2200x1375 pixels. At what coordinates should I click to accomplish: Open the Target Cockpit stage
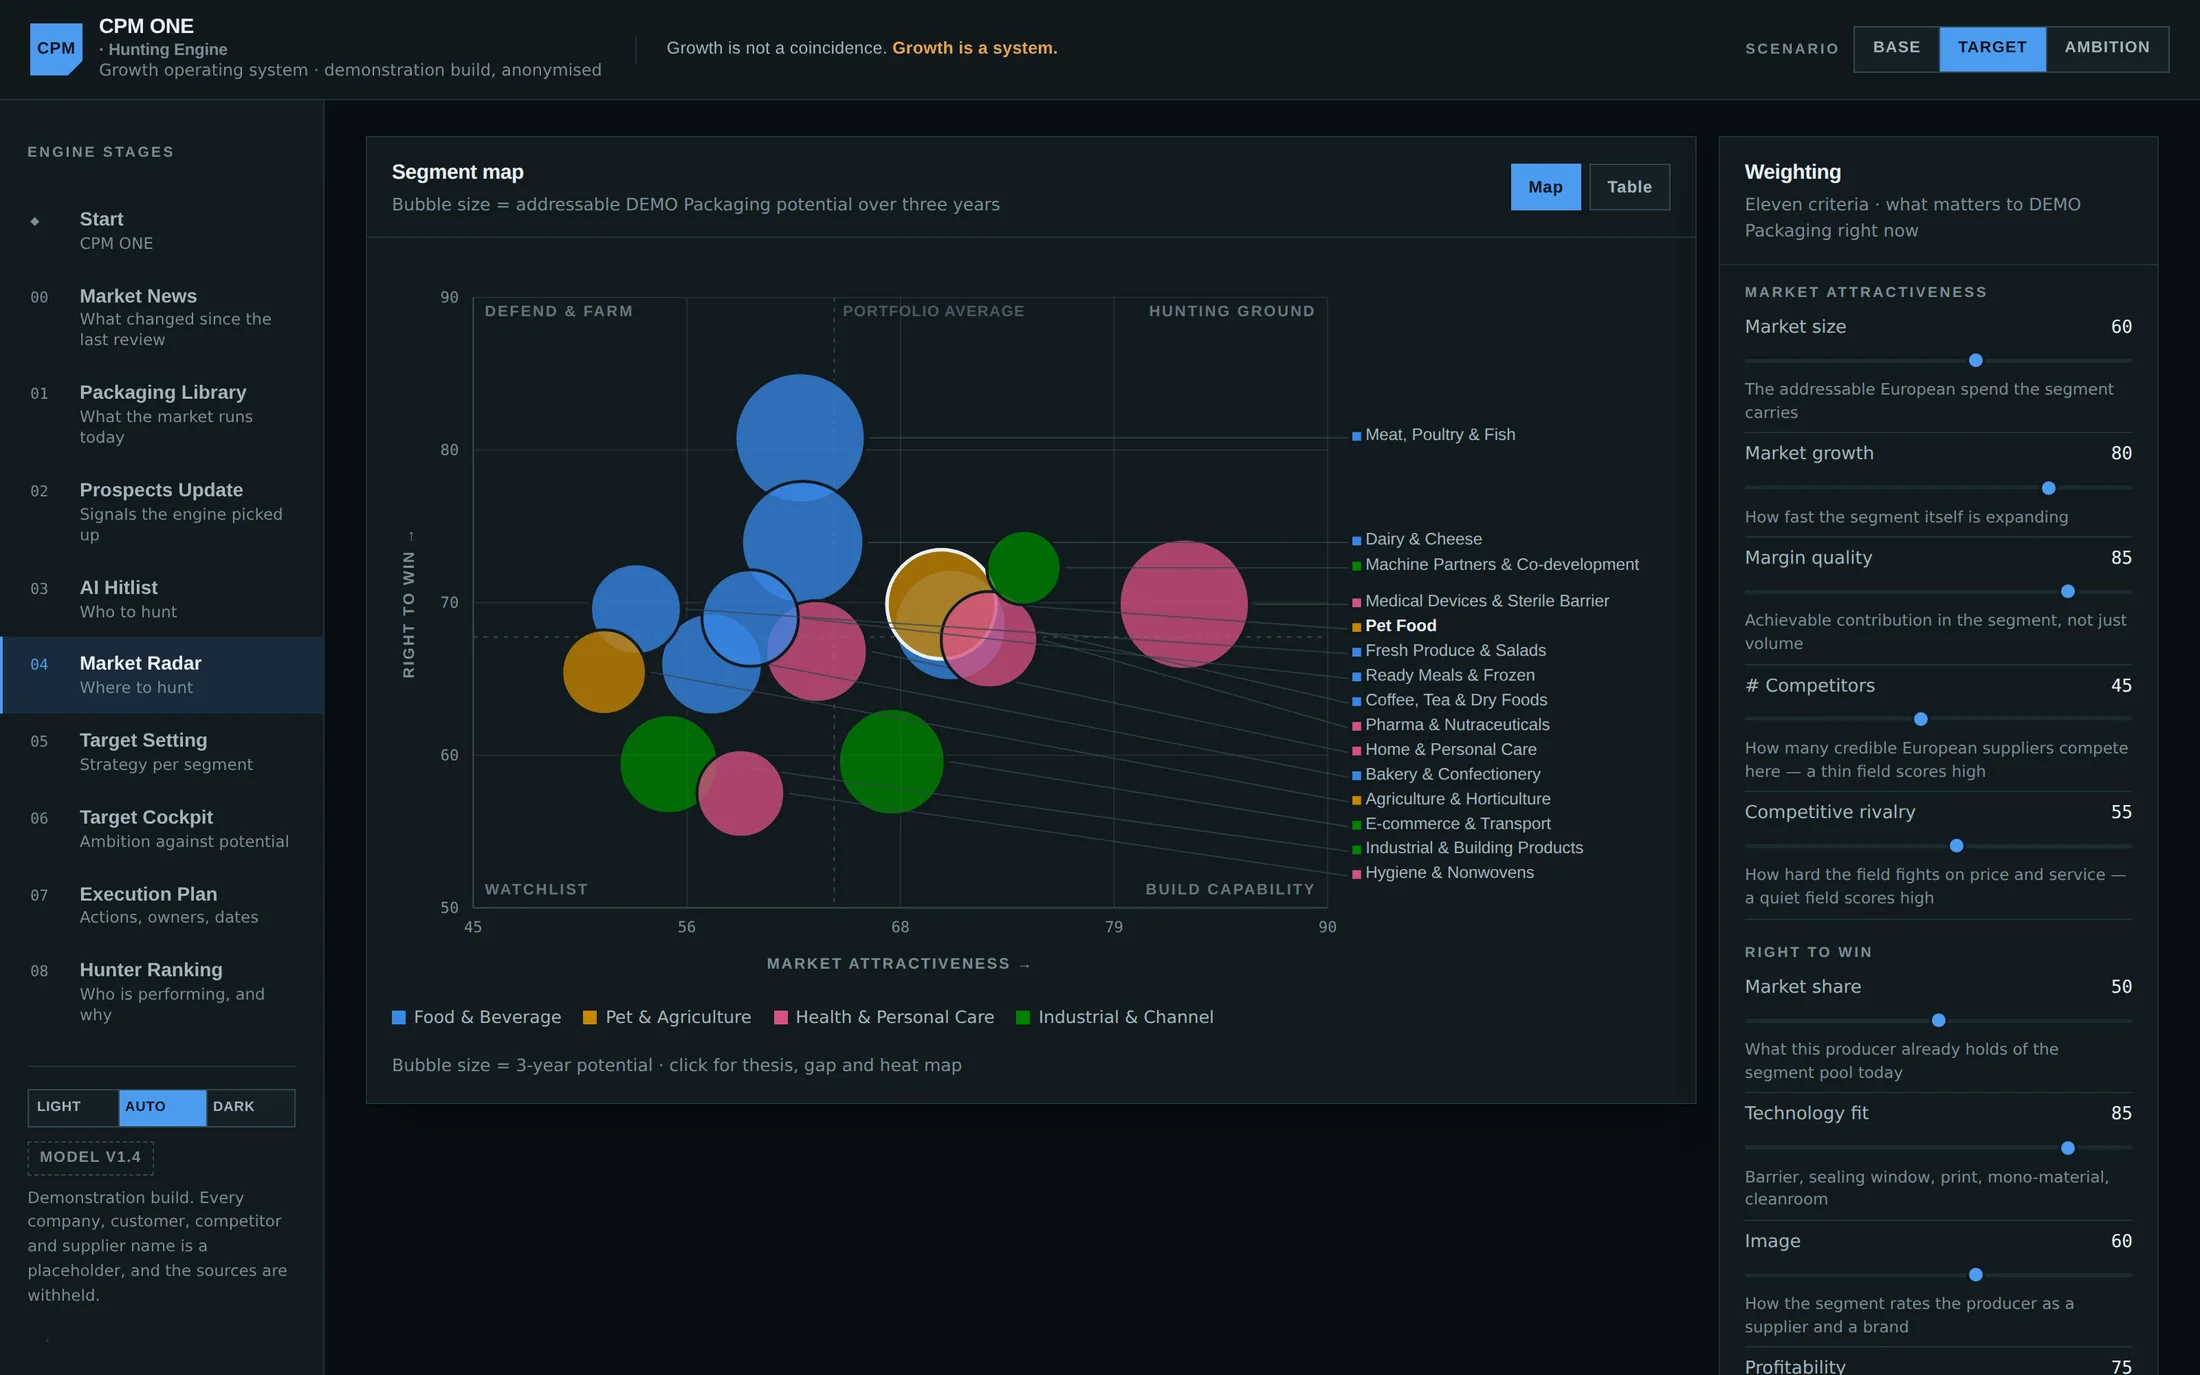tap(162, 829)
